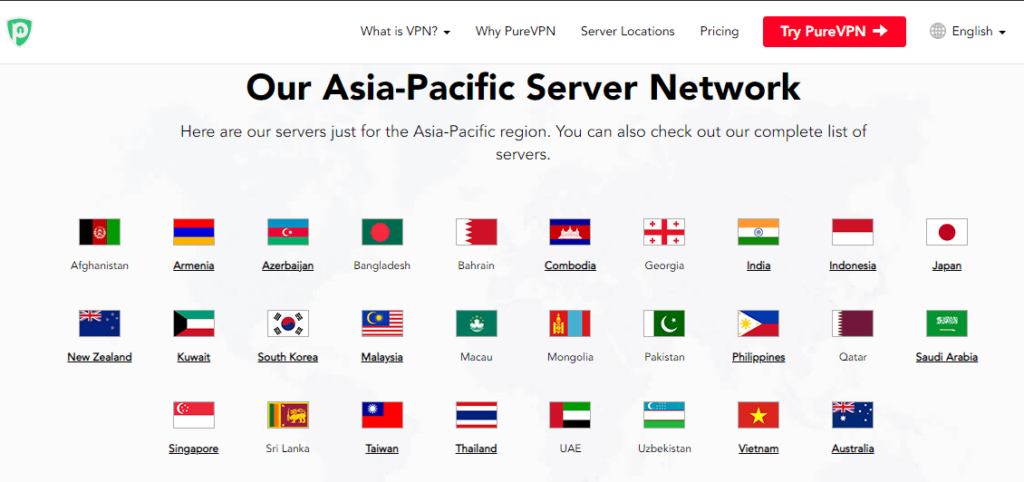Click the Thailand text link

(476, 449)
